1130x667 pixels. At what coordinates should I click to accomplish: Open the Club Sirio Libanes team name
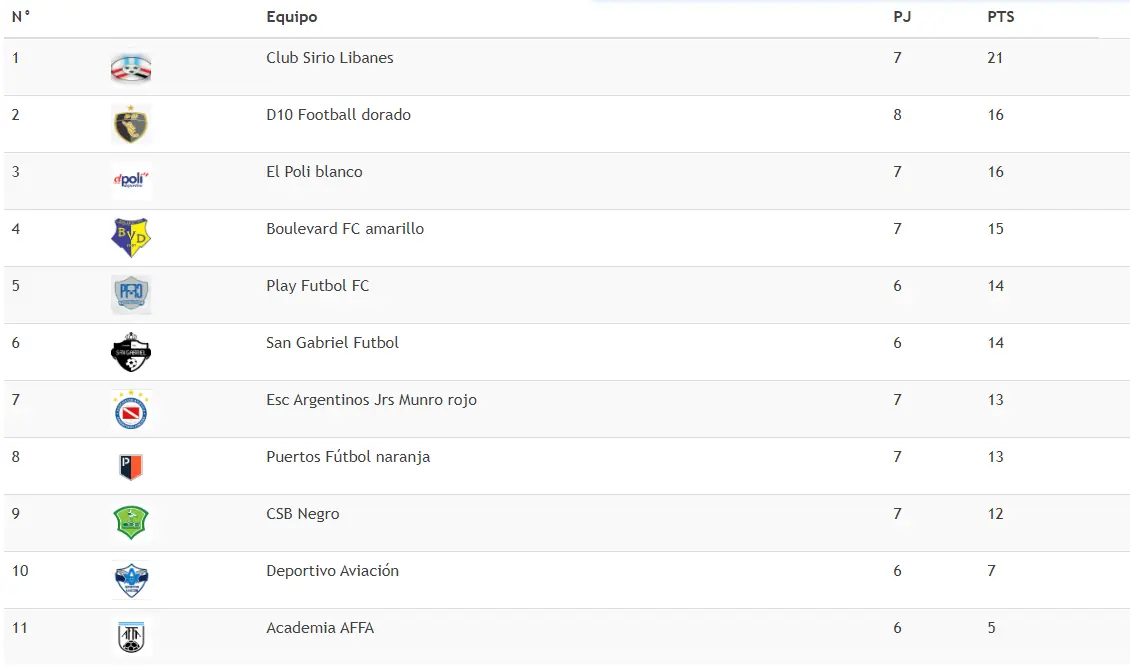pyautogui.click(x=330, y=58)
